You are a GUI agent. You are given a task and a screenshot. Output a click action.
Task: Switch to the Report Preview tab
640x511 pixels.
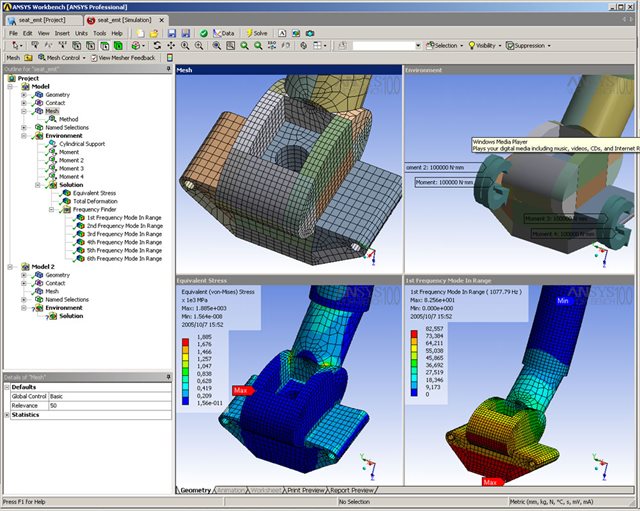tap(352, 490)
